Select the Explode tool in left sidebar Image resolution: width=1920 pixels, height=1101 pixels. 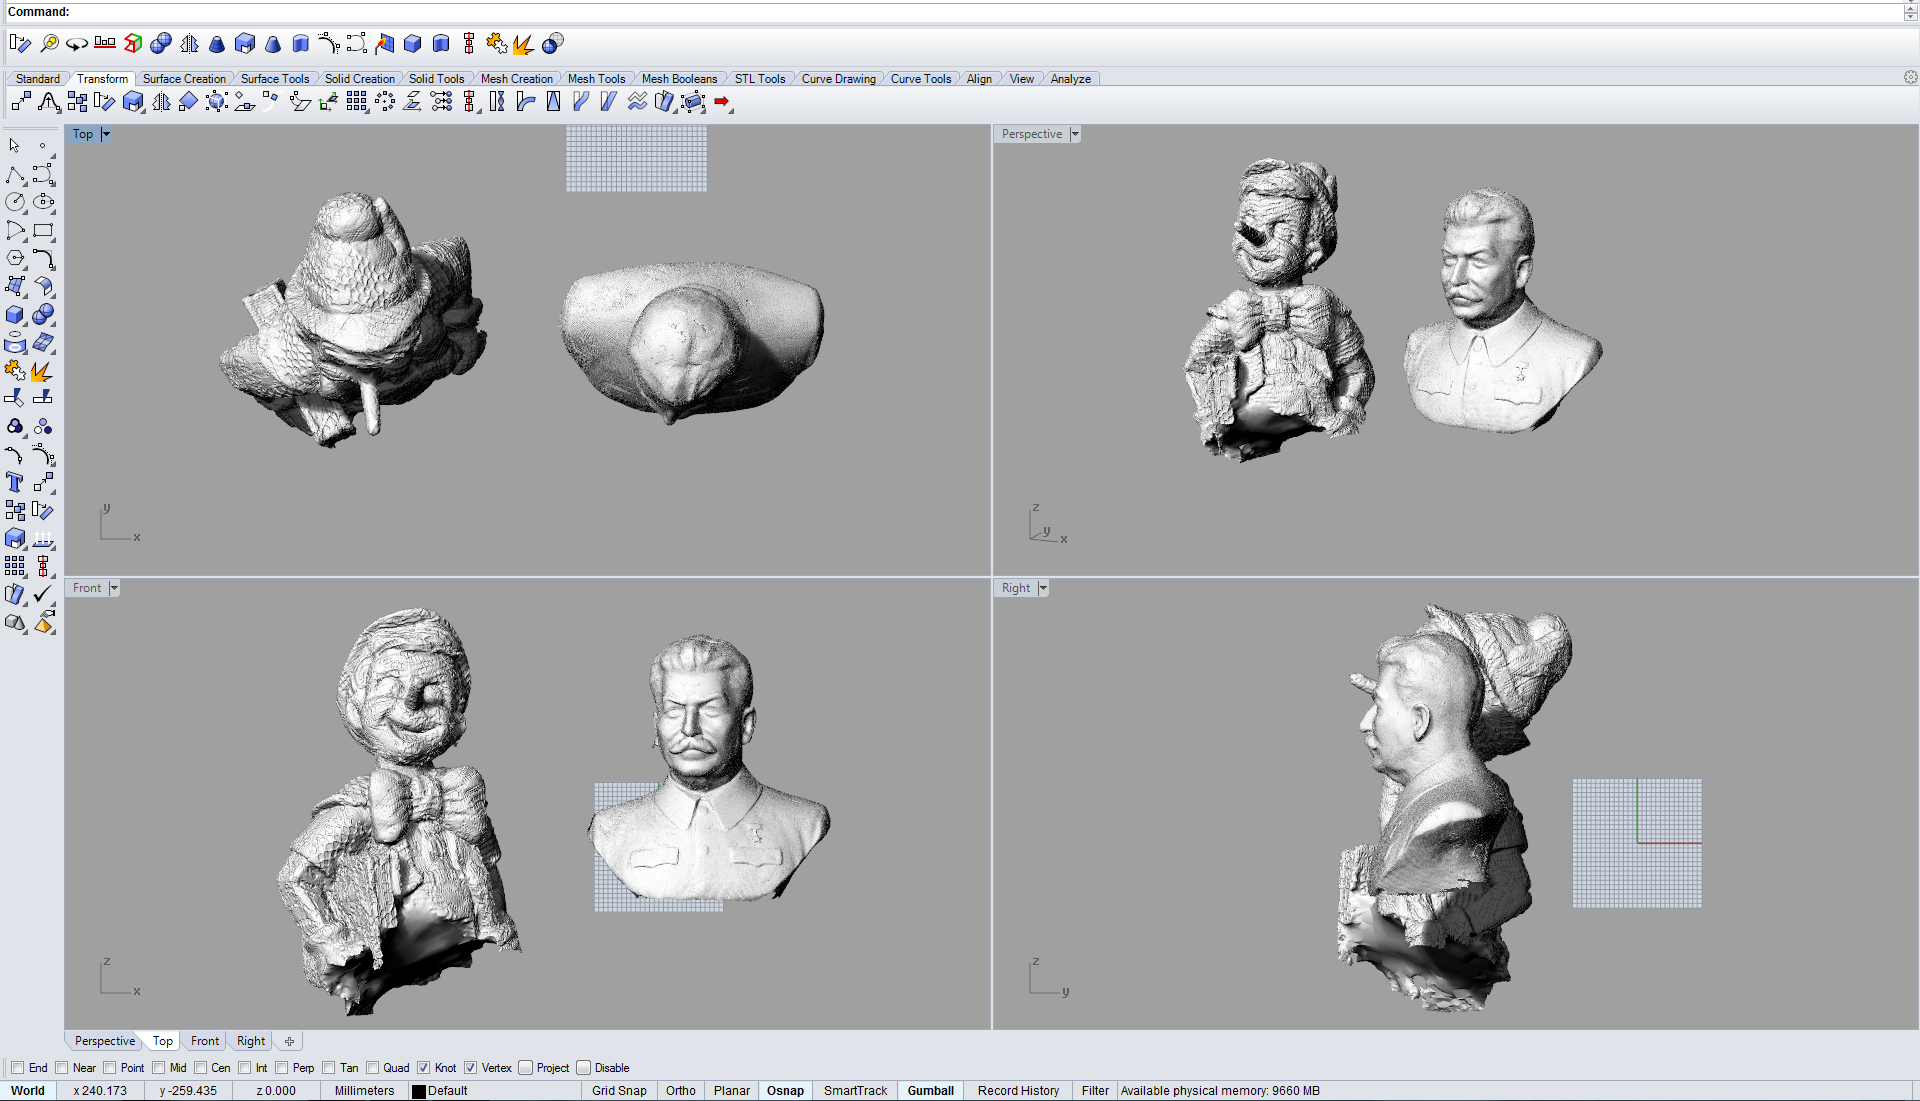[41, 372]
